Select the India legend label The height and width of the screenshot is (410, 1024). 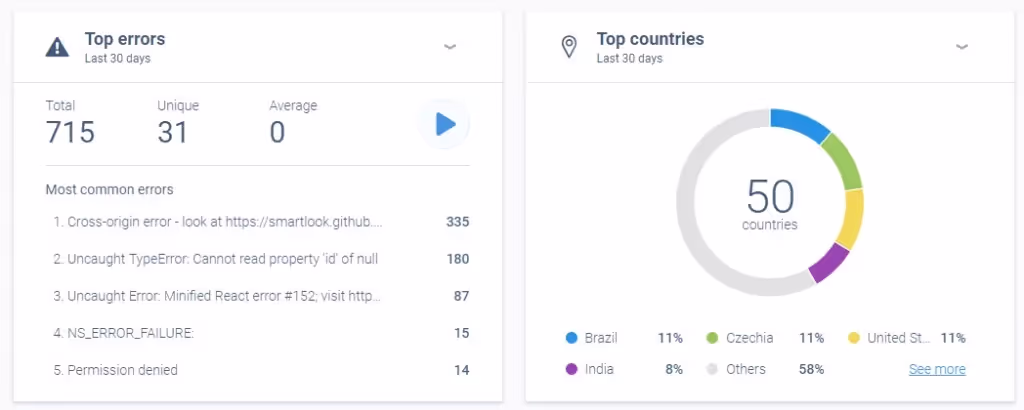[x=599, y=370]
